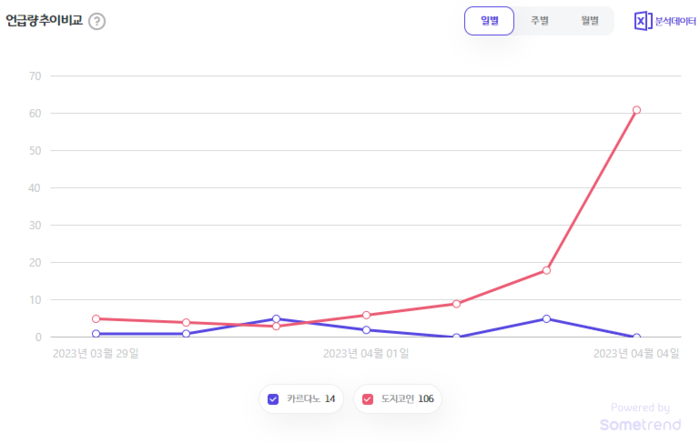Click the first blue 카르다노 peak at value 5
This screenshot has height=443, width=700.
276,319
